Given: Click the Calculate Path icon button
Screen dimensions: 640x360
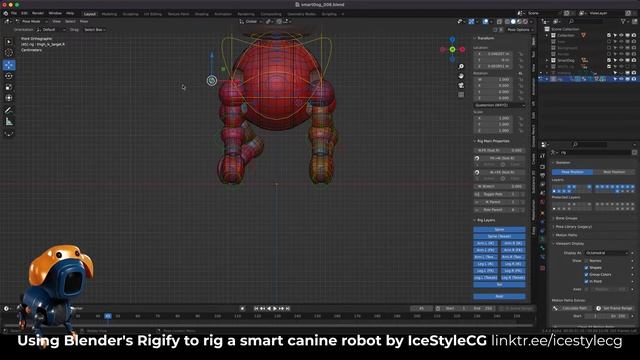Looking at the screenshot, I should [556, 308].
